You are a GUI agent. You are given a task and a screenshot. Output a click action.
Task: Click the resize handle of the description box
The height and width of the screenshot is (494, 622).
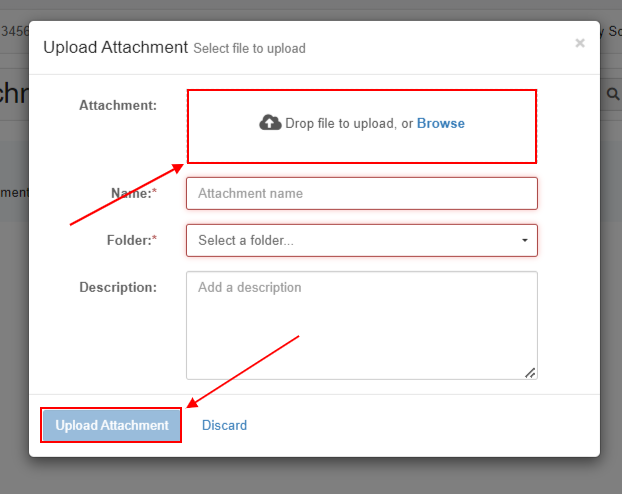tap(530, 372)
